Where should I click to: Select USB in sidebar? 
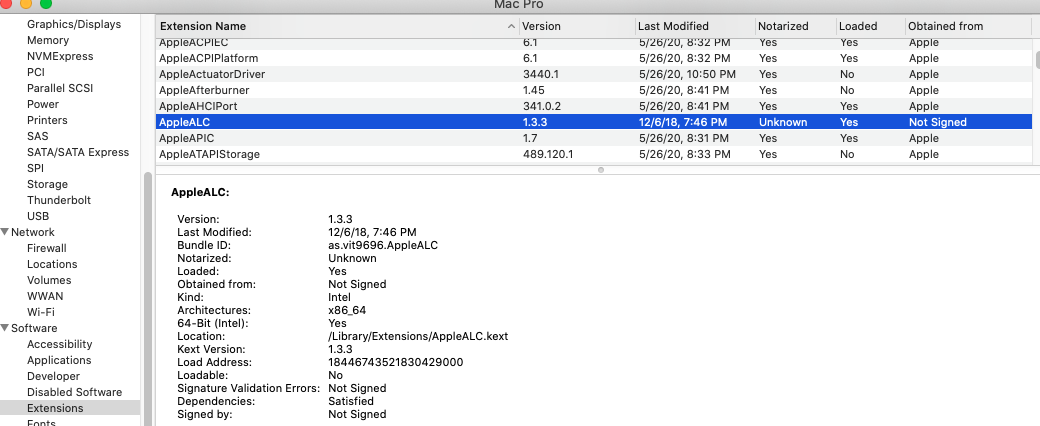coord(38,216)
